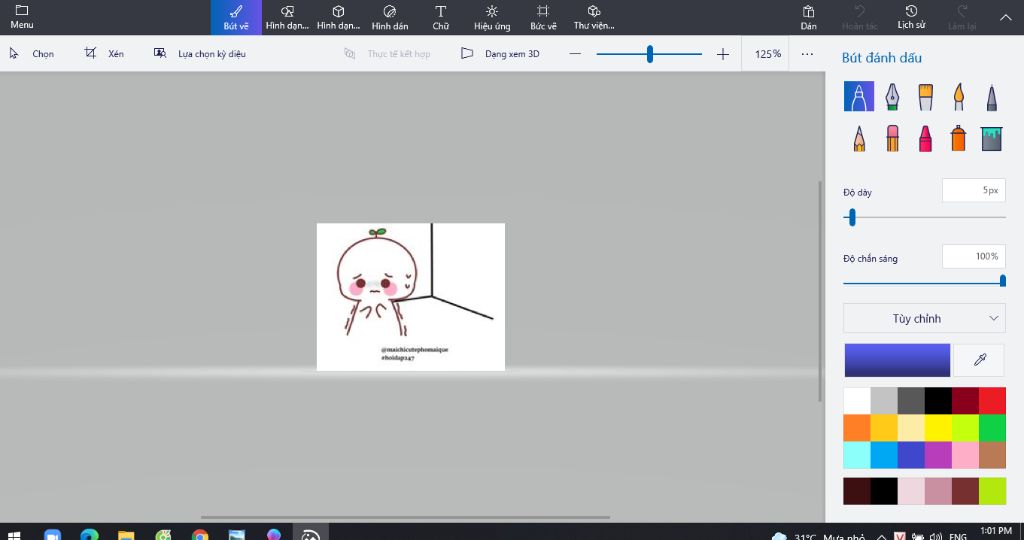1024x540 pixels.
Task: Choose the orange color swatch
Action: point(857,428)
